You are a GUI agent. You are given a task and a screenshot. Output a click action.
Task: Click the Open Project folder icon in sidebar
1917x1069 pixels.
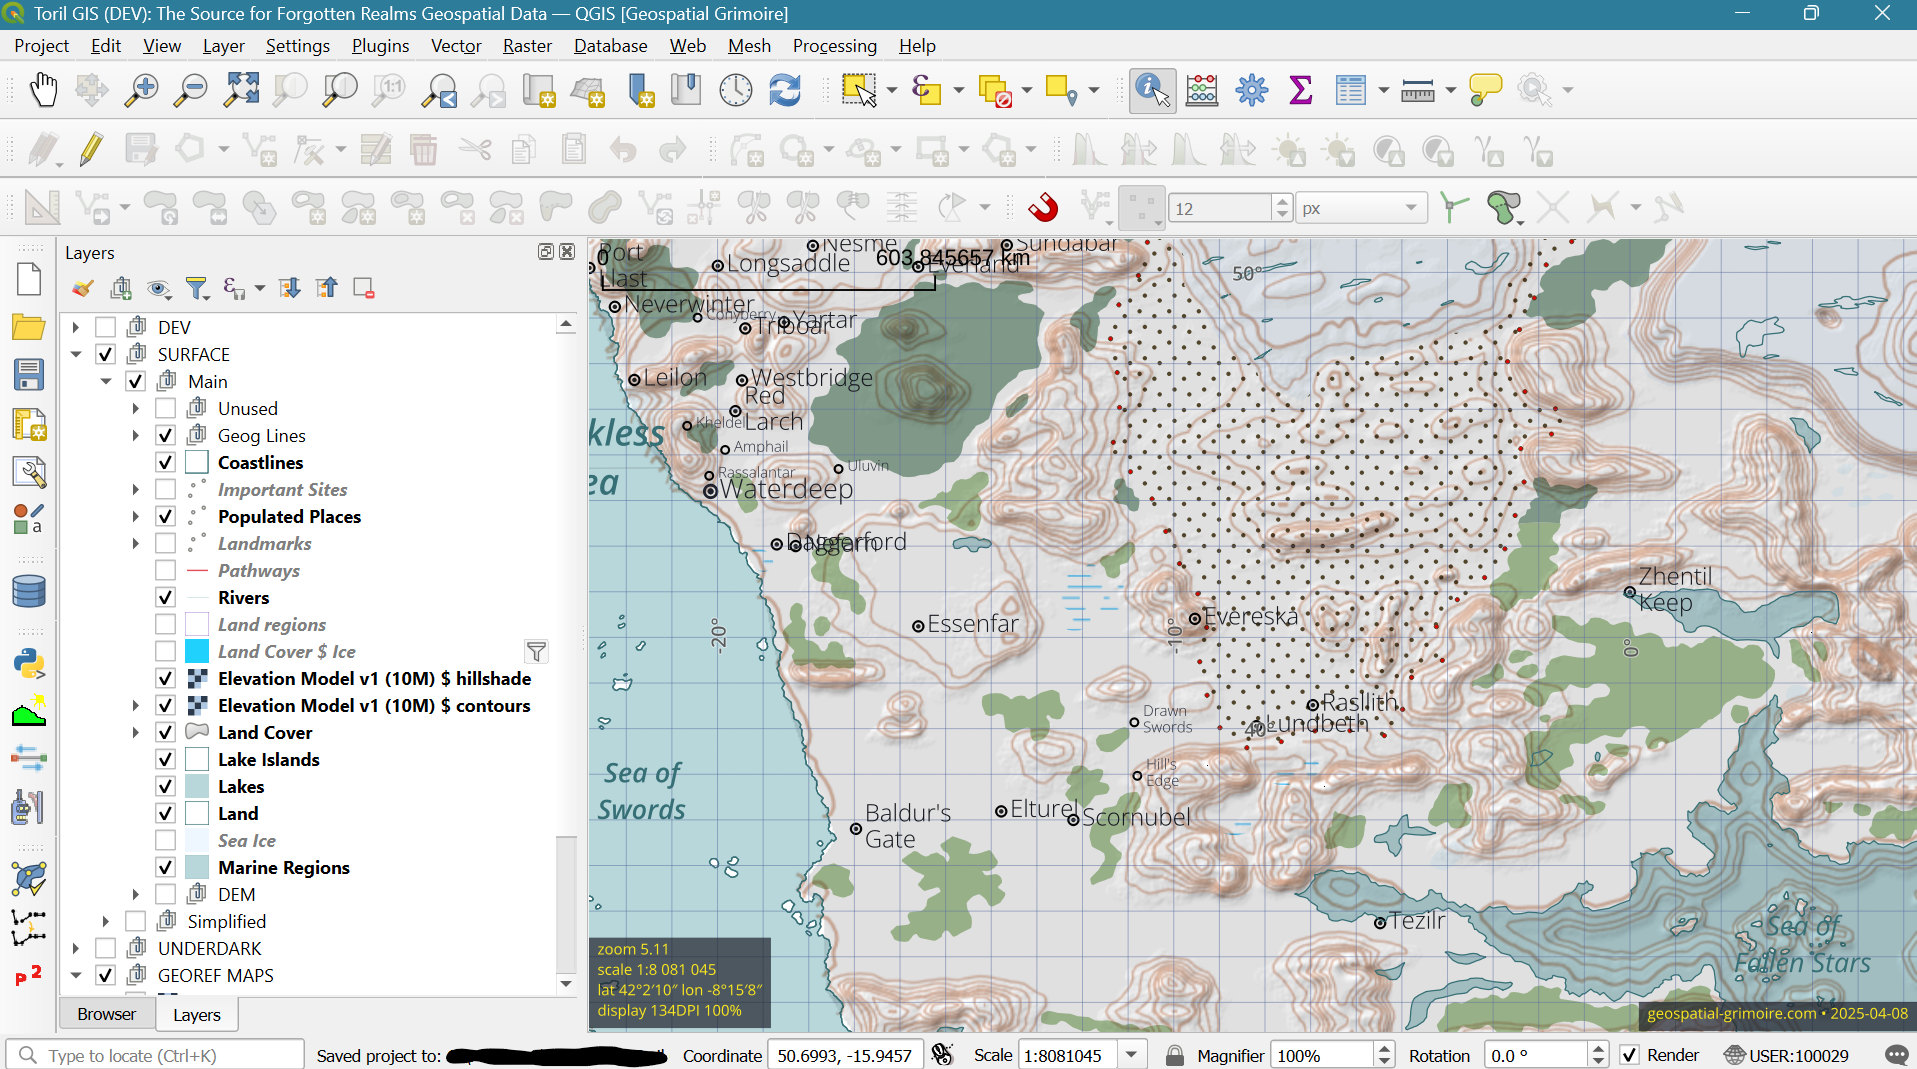(x=29, y=327)
